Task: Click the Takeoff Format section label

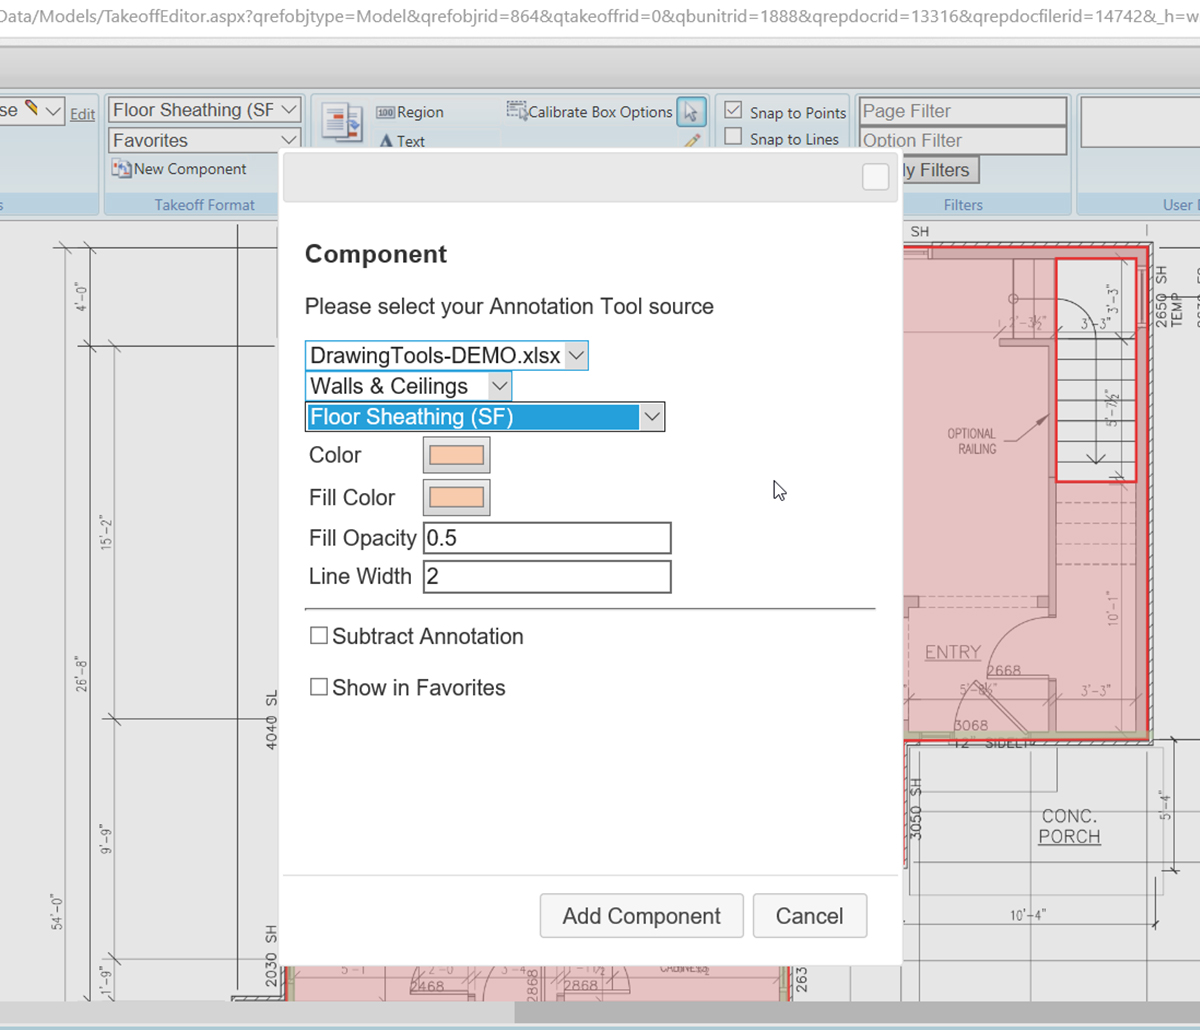Action: tap(204, 204)
